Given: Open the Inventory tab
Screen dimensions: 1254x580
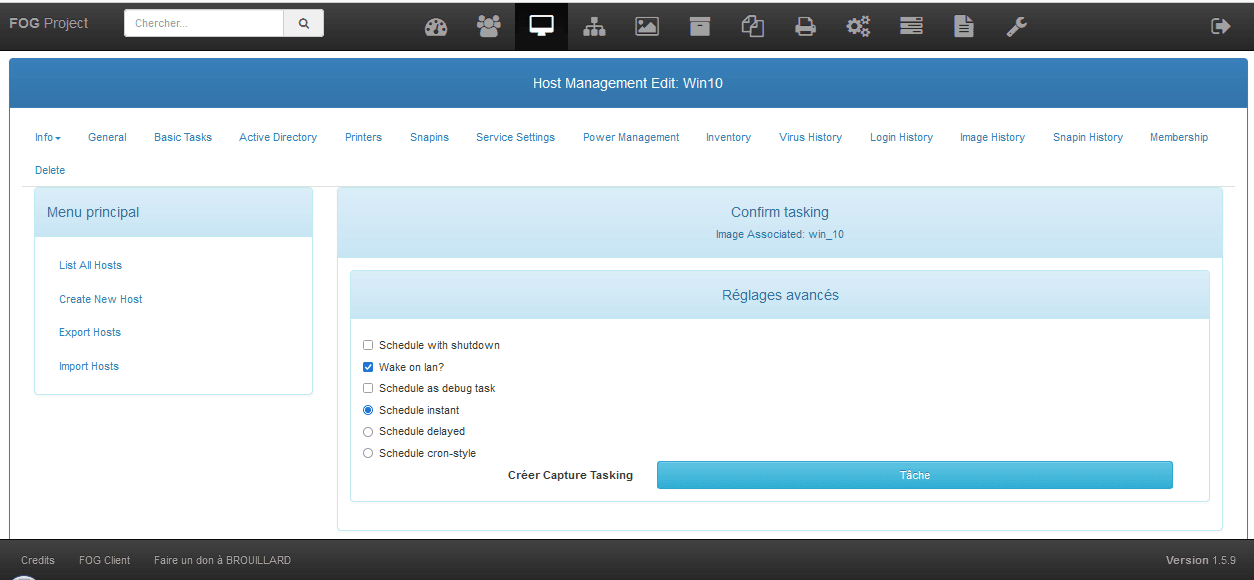Looking at the screenshot, I should pos(728,138).
